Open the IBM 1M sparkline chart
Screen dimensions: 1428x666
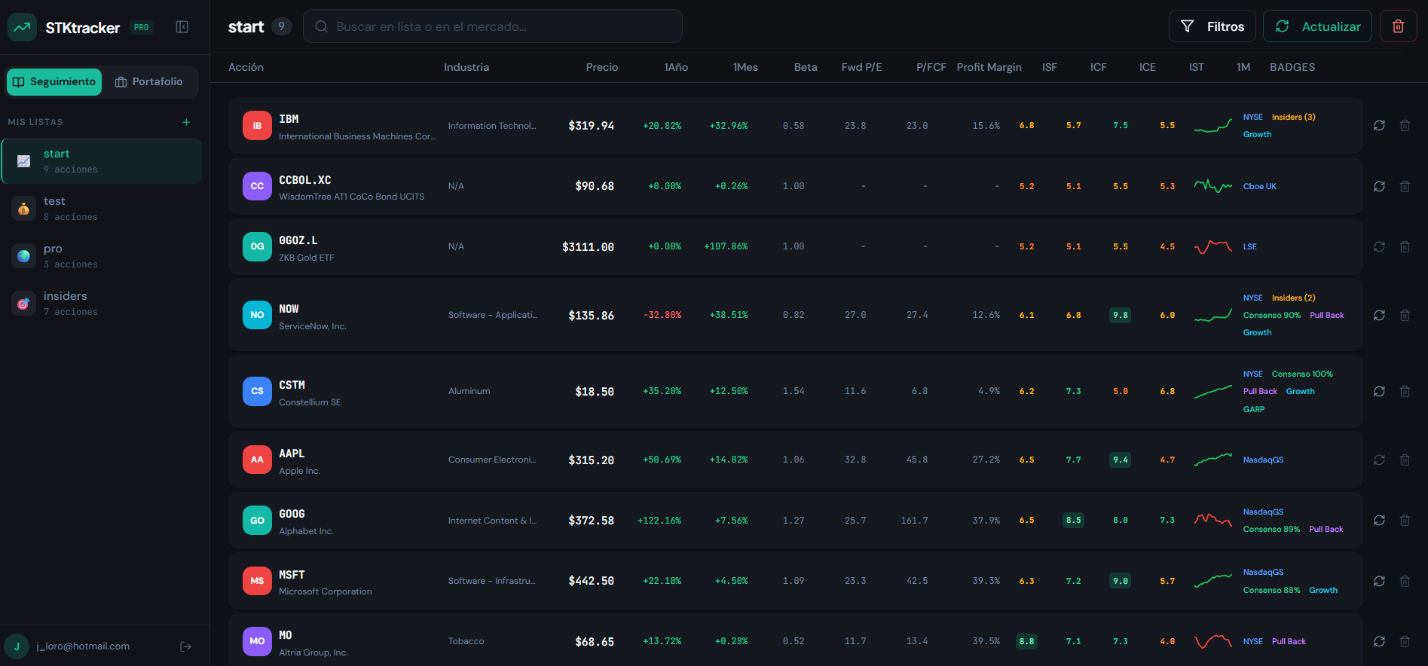click(x=1213, y=126)
